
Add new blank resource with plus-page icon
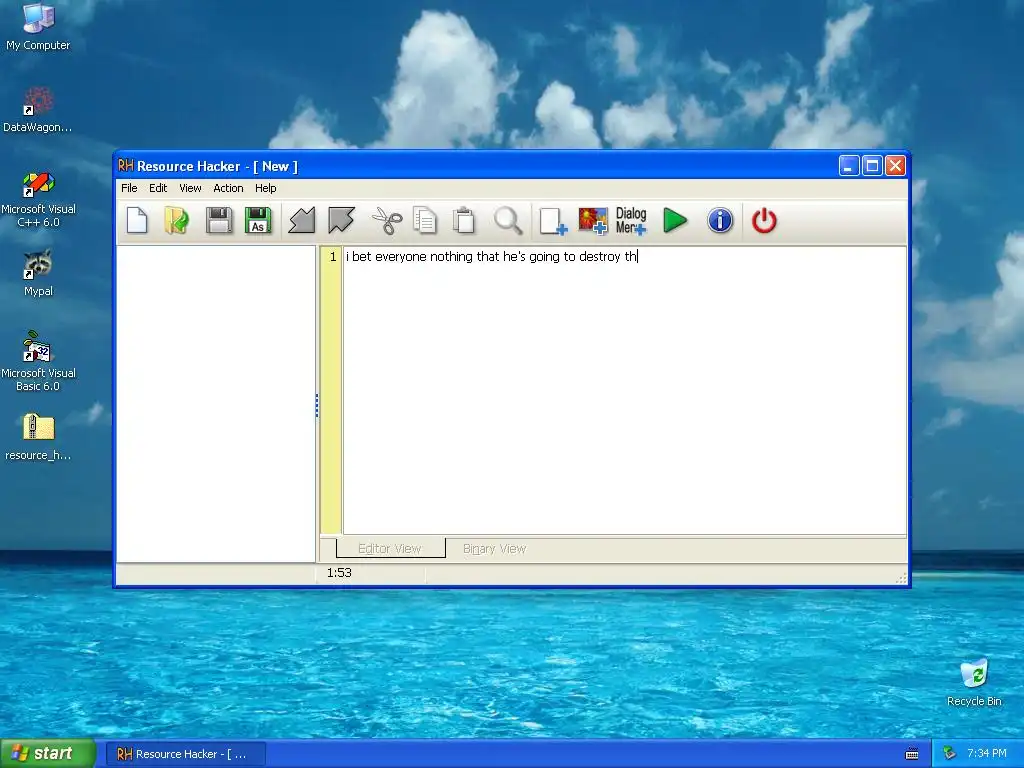(x=553, y=221)
